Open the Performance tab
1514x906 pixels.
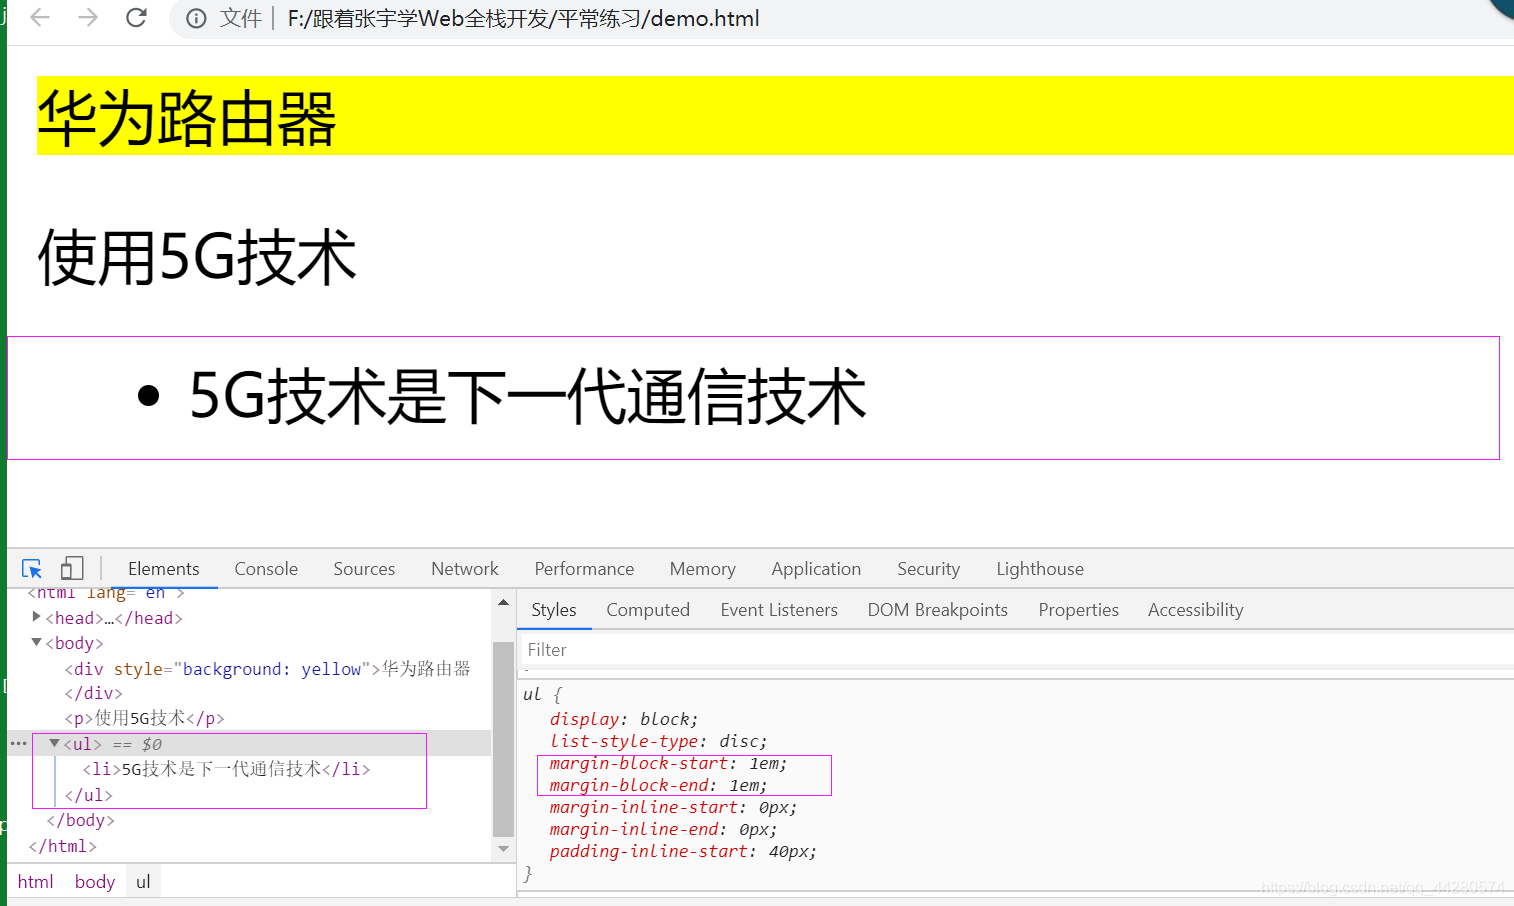tap(584, 568)
